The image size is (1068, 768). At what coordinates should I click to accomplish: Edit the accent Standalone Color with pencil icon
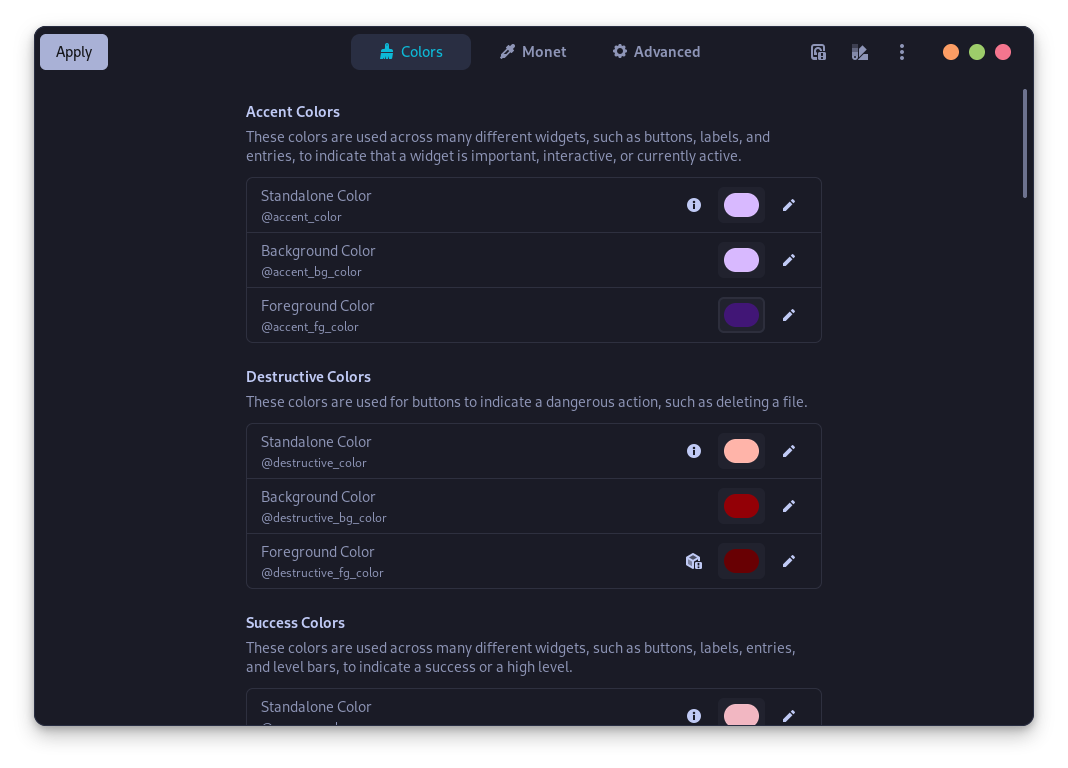pyautogui.click(x=789, y=204)
